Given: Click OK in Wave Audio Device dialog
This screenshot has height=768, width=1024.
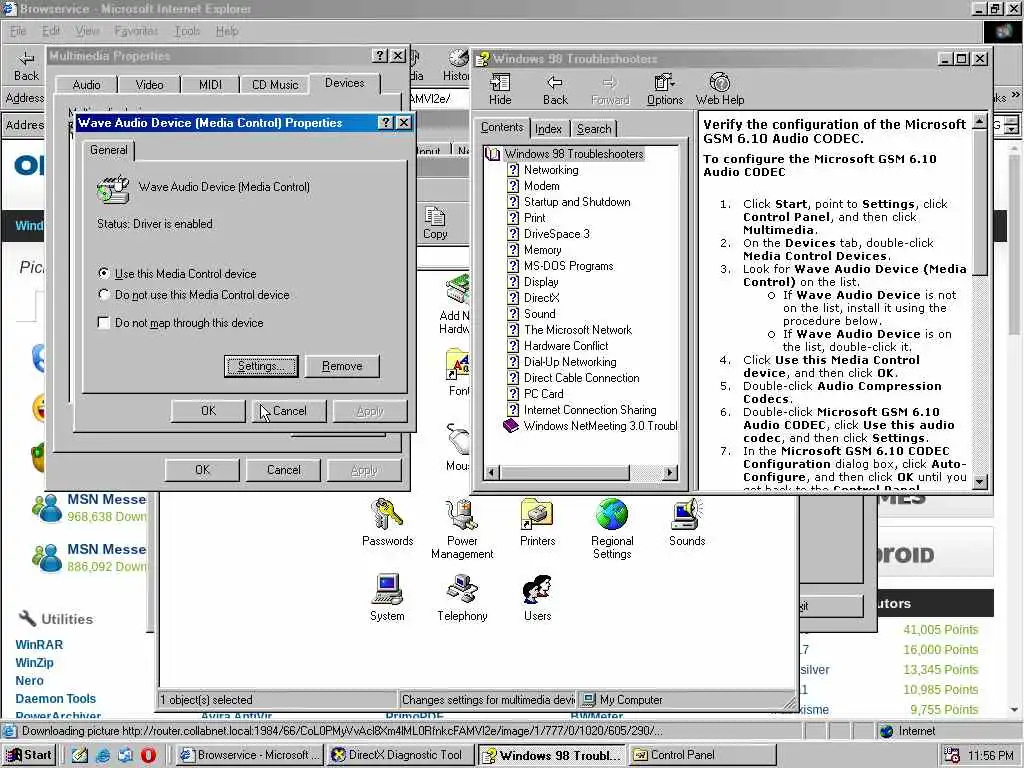Looking at the screenshot, I should coord(208,411).
